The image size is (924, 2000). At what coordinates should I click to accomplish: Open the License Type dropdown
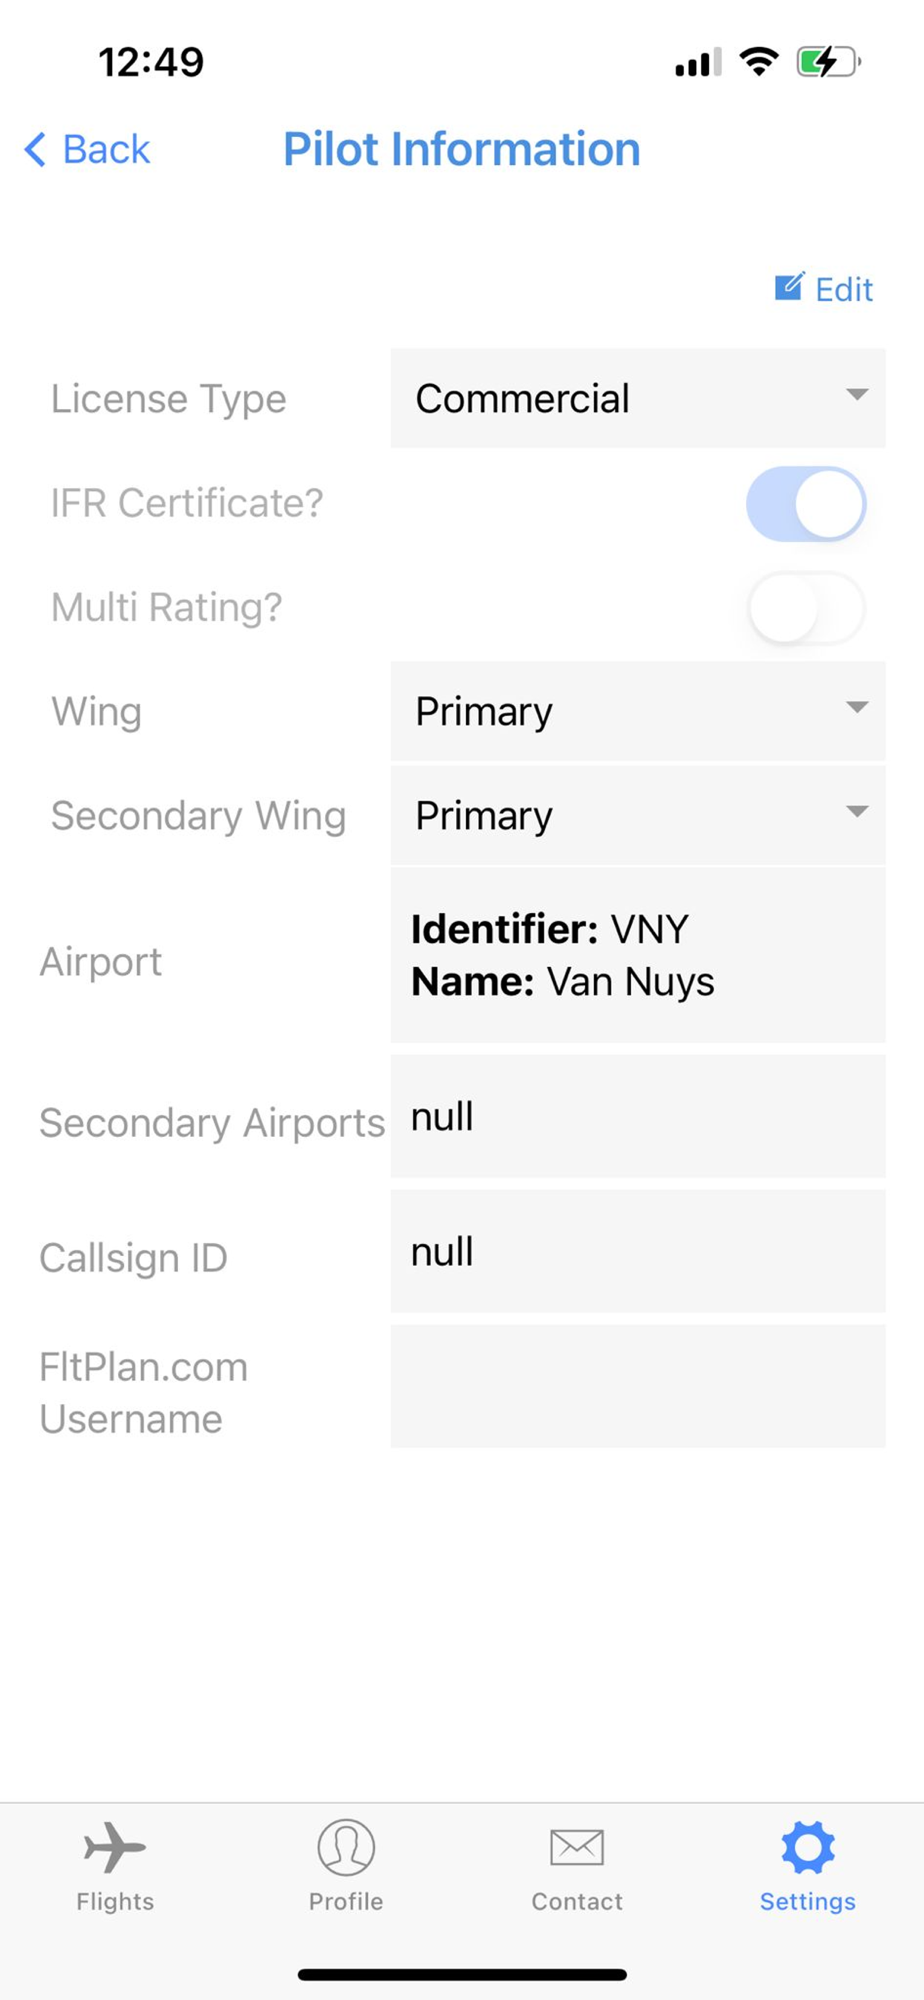[x=638, y=398]
